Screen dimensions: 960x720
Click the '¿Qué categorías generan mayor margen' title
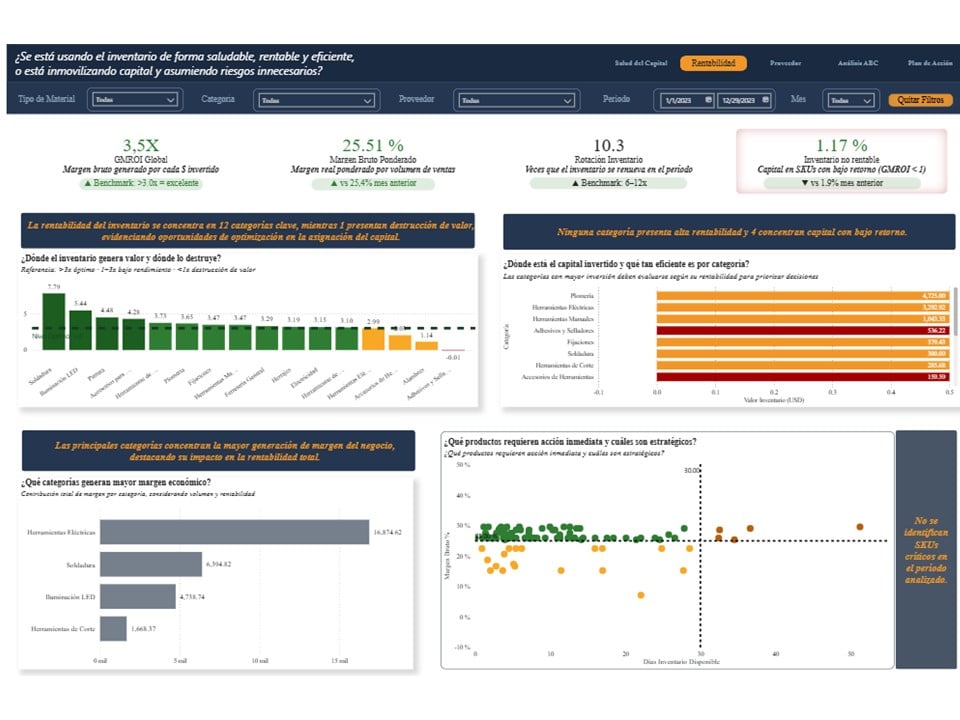click(116, 482)
